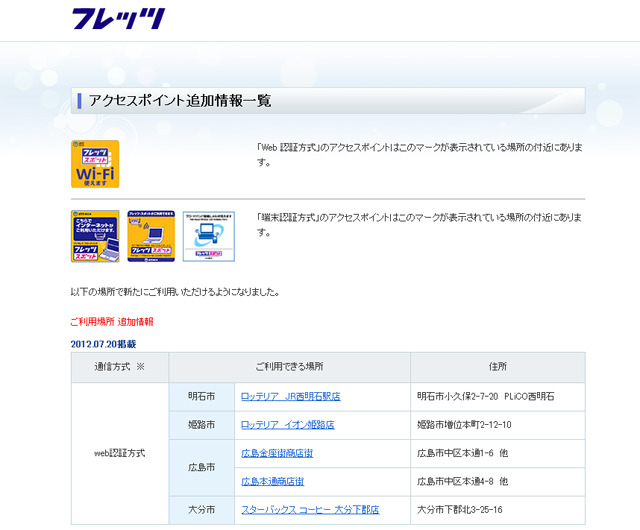The width and height of the screenshot is (640, 530).
Task: Click the yellow laptop with wireless router icon
Action: [151, 236]
